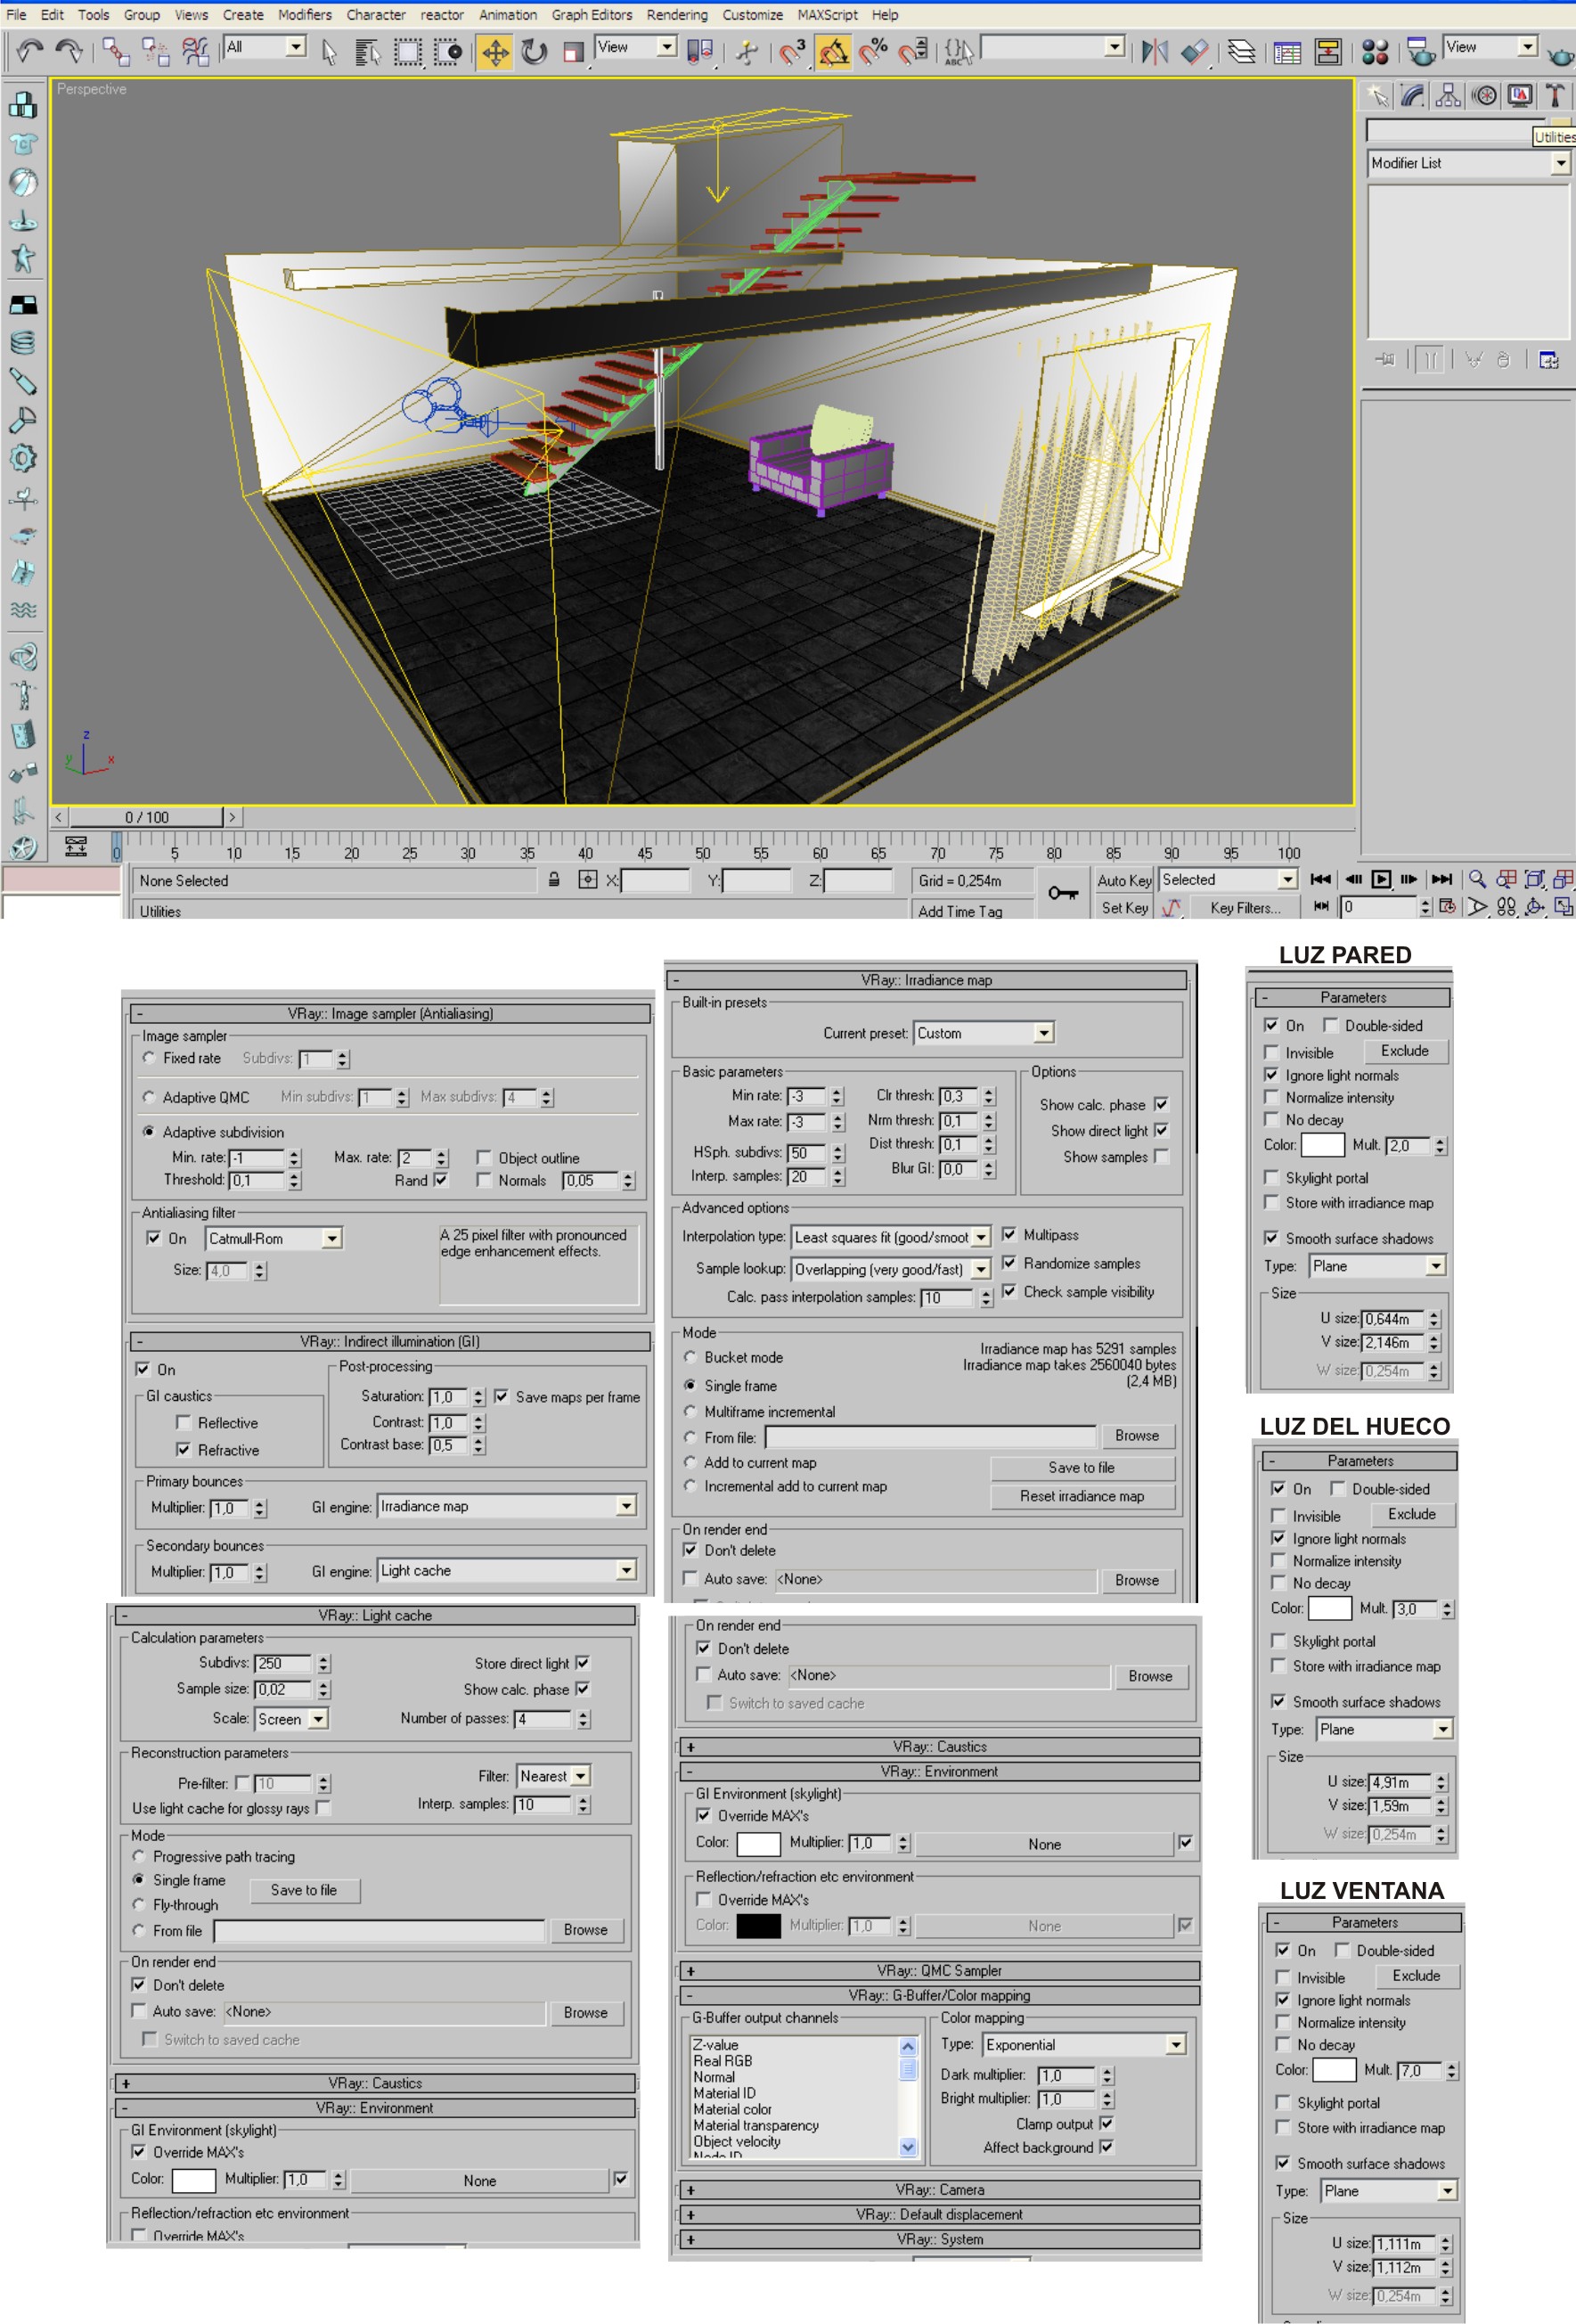This screenshot has width=1576, height=2324.
Task: Enable the Object outline checkbox
Action: click(484, 1158)
